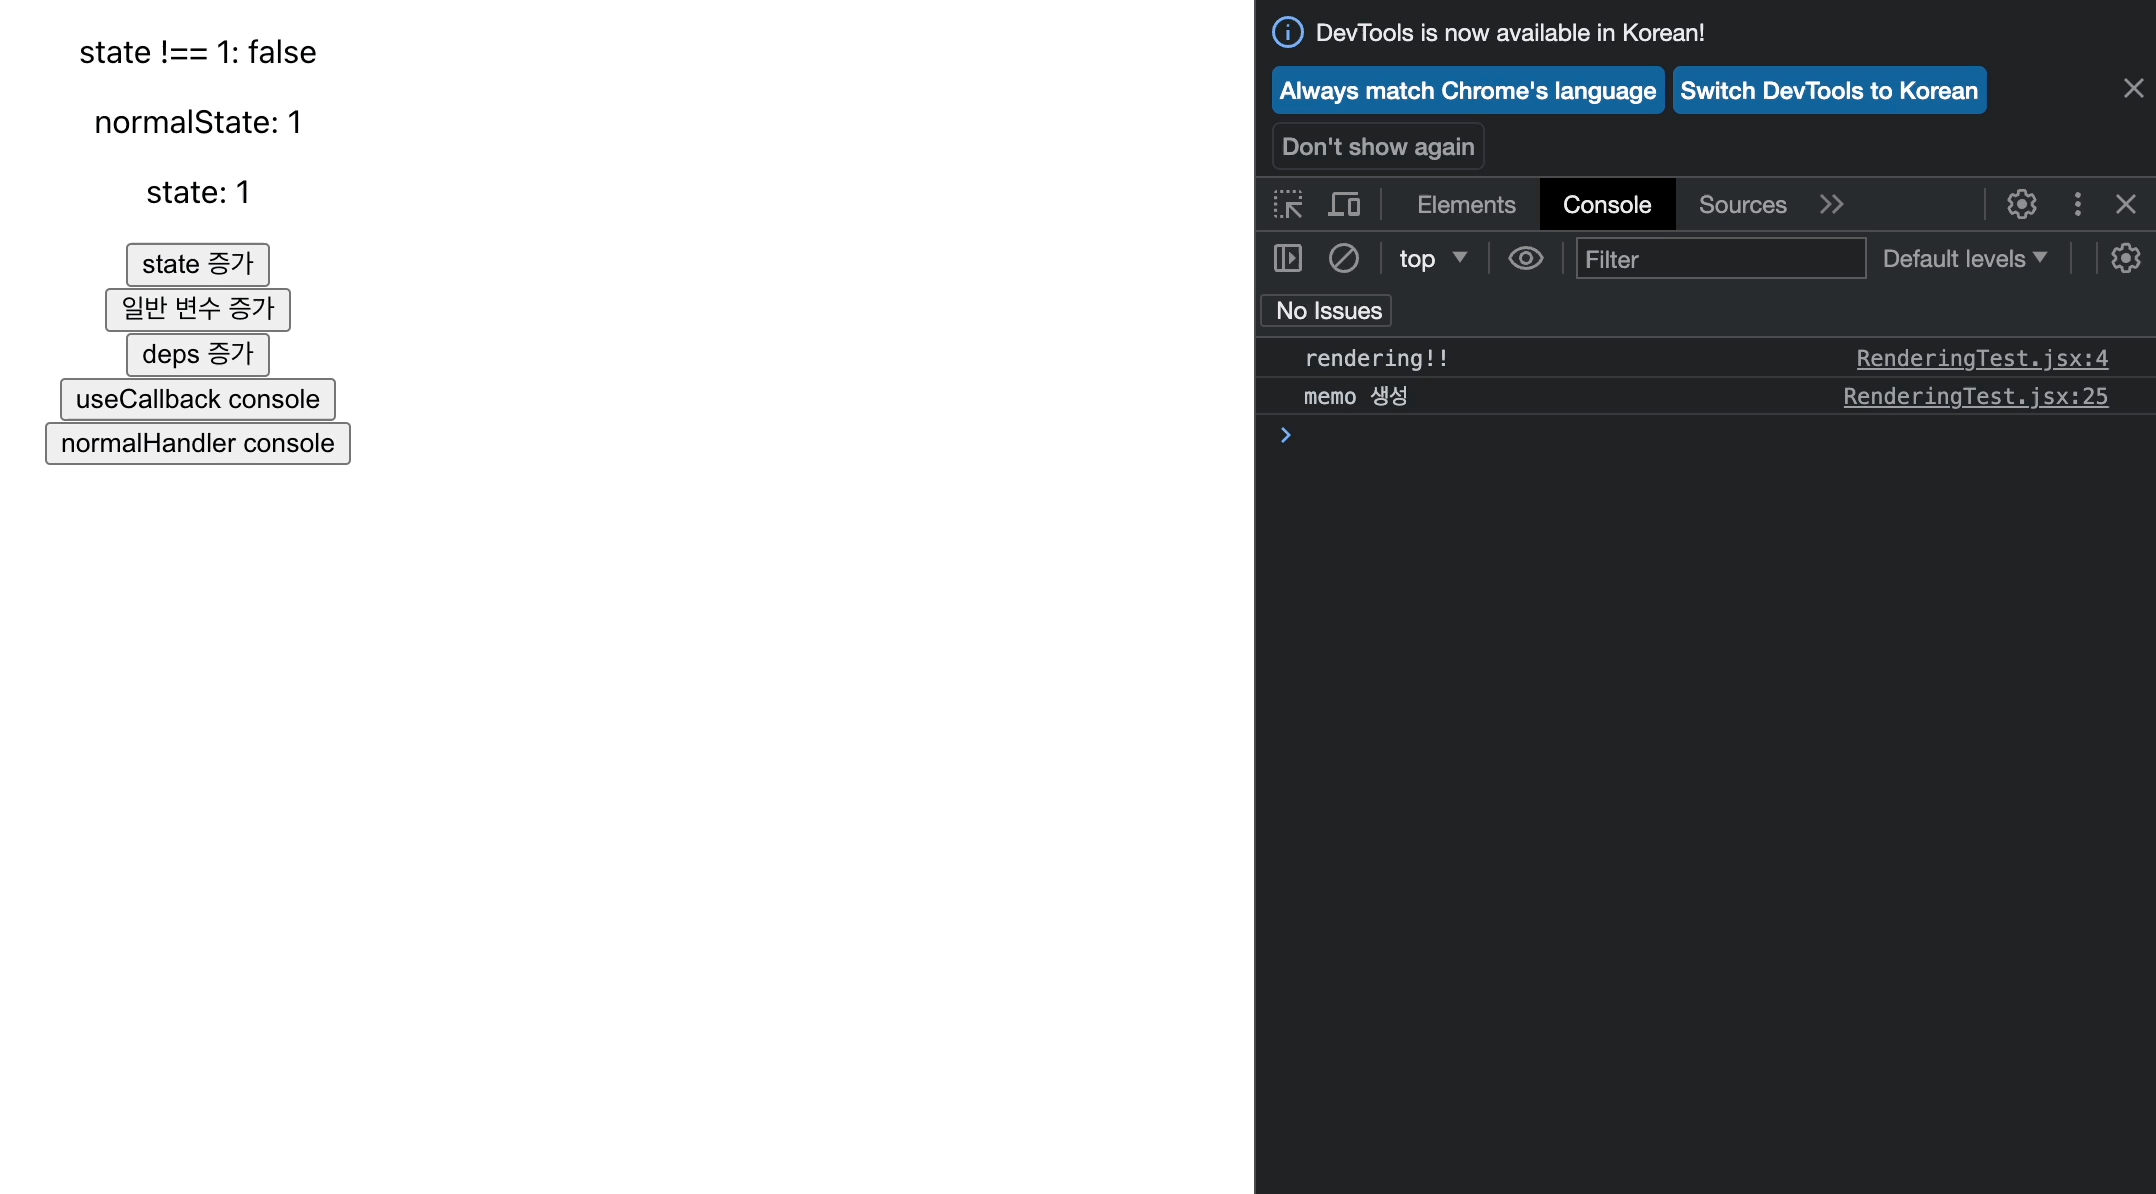The image size is (2156, 1194).
Task: Open console settings gear icon
Action: [2125, 259]
